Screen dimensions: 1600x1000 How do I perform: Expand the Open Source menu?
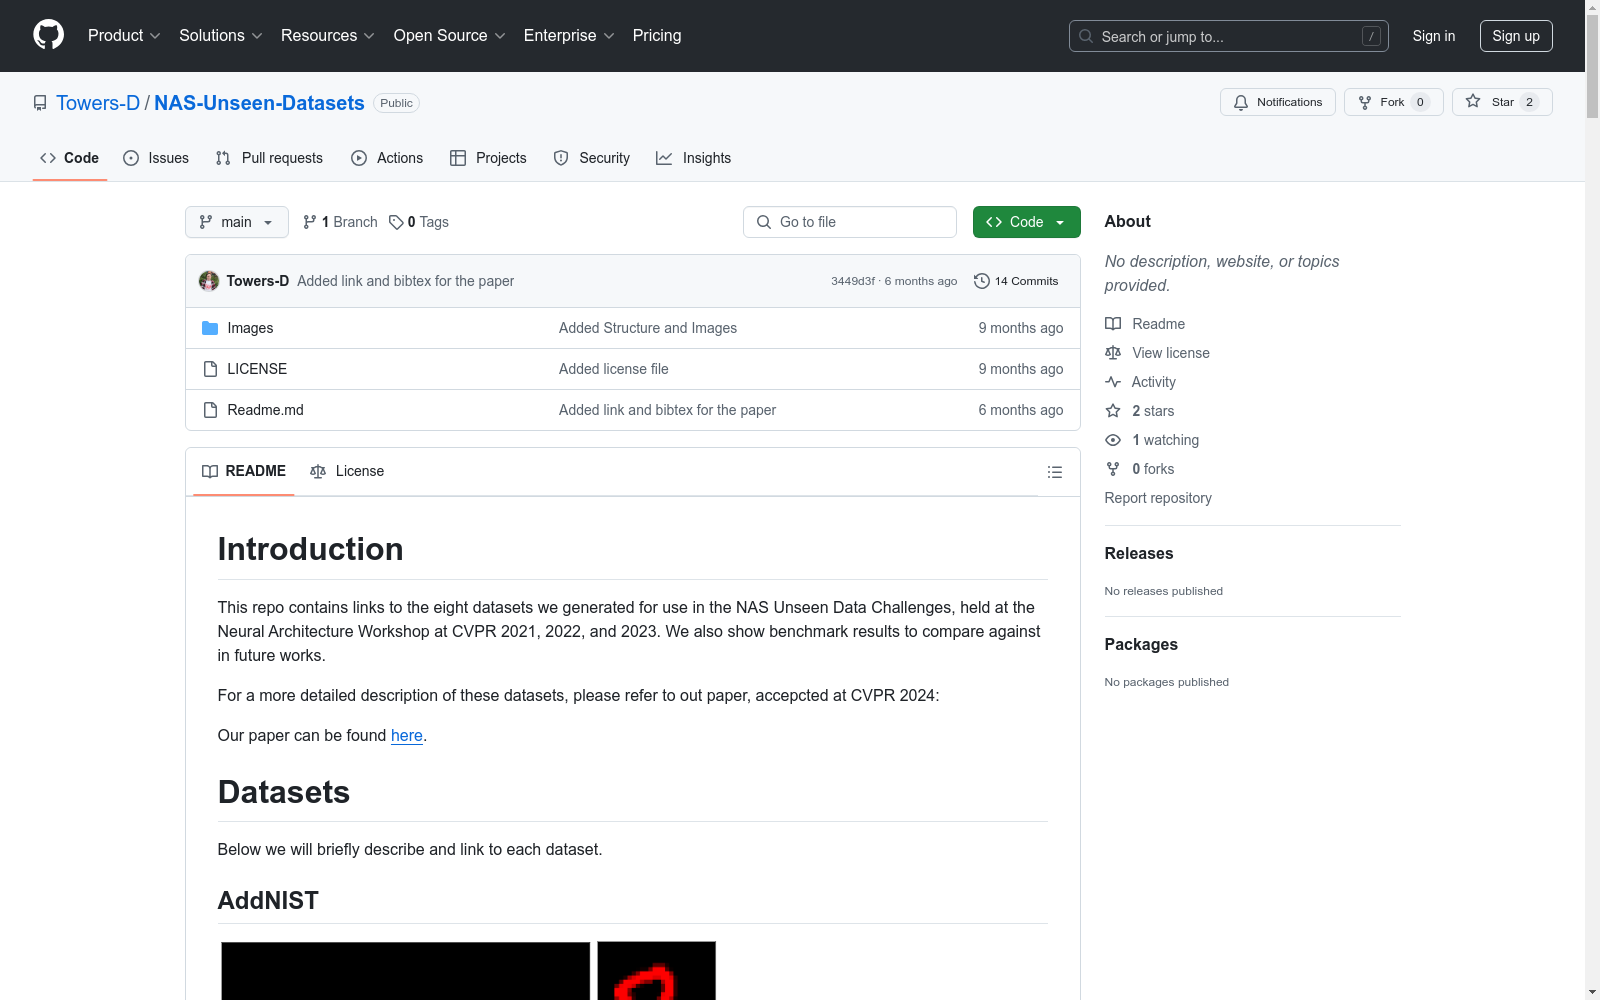(x=449, y=36)
